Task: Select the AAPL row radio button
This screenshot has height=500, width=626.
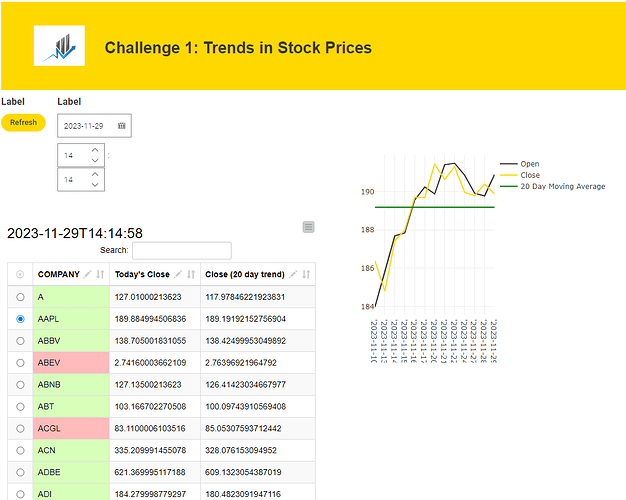Action: [20, 319]
